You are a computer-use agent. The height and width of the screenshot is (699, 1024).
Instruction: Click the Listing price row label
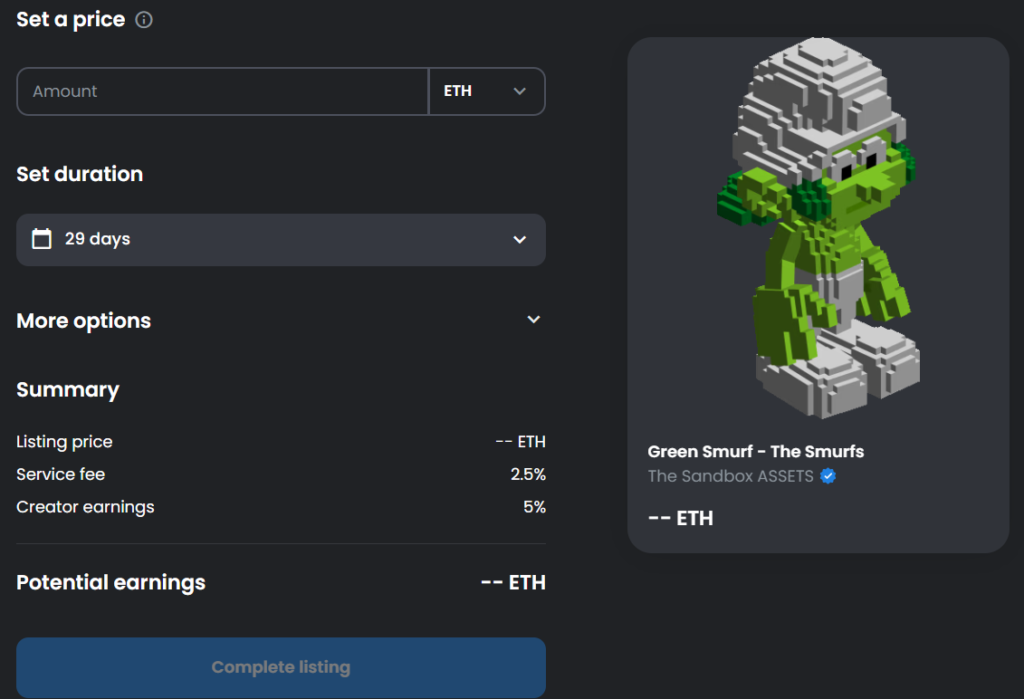[x=64, y=442]
